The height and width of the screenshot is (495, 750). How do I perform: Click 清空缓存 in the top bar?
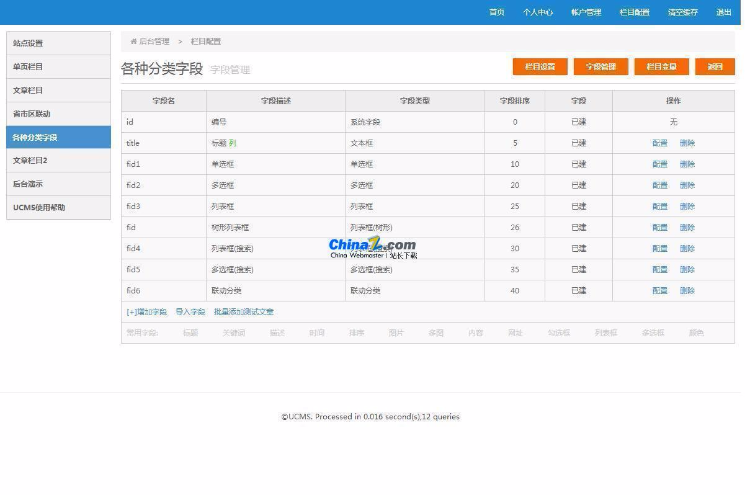pos(683,12)
